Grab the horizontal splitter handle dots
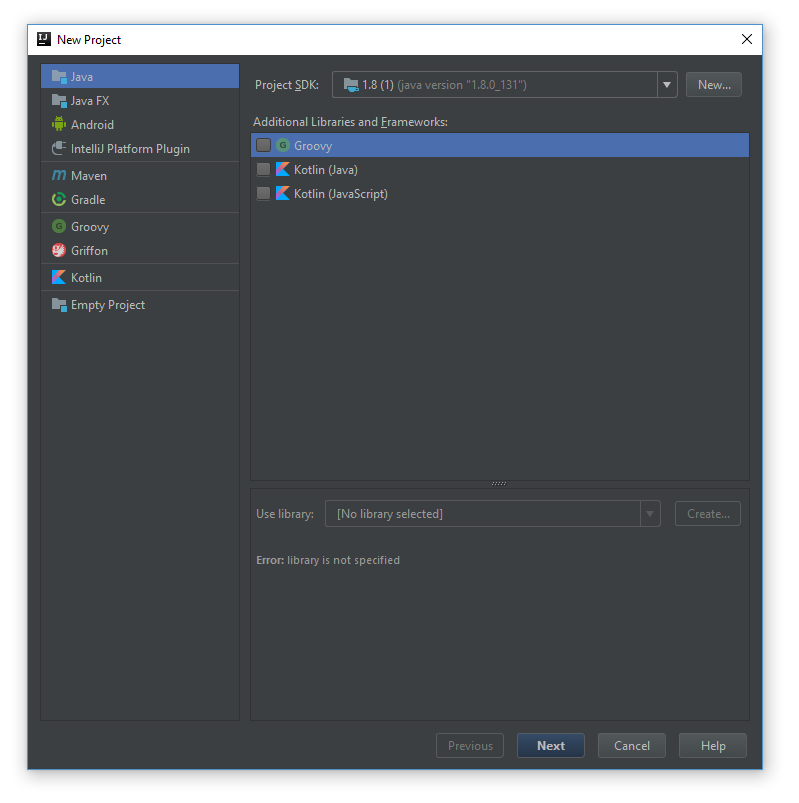The width and height of the screenshot is (799, 803). pos(499,483)
